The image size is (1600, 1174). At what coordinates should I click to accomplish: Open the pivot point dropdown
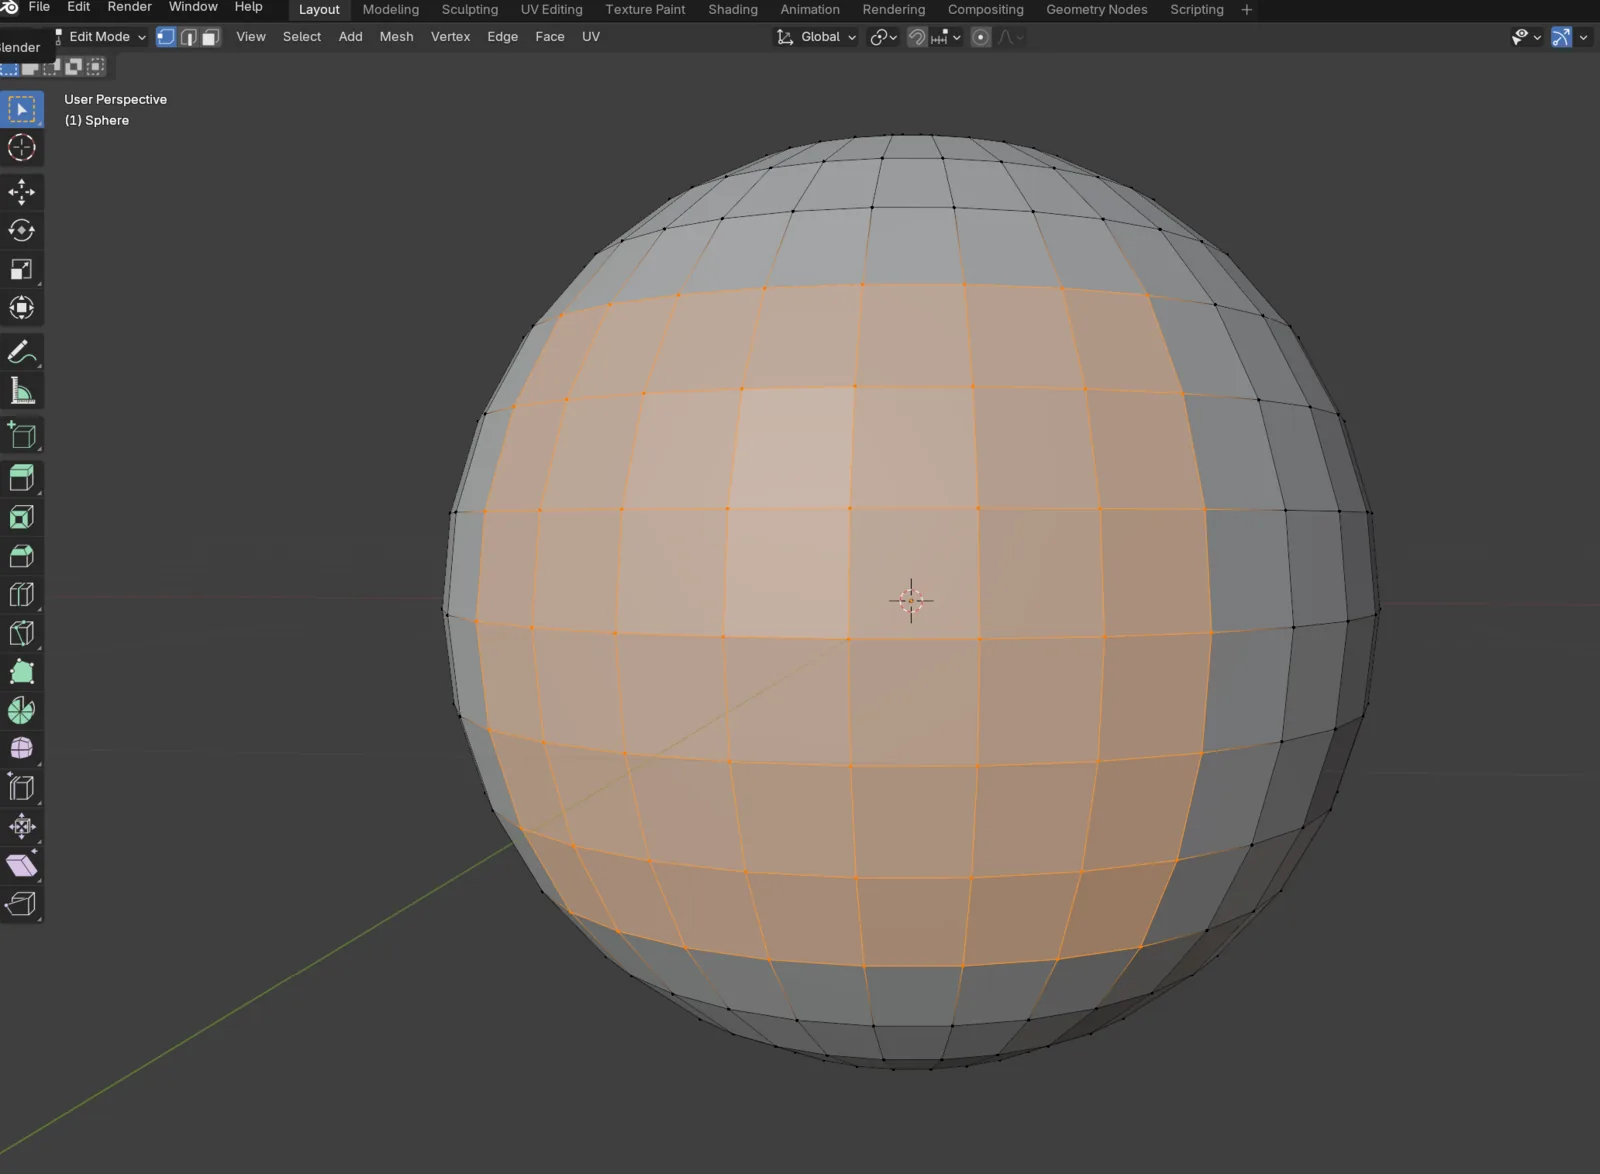884,37
